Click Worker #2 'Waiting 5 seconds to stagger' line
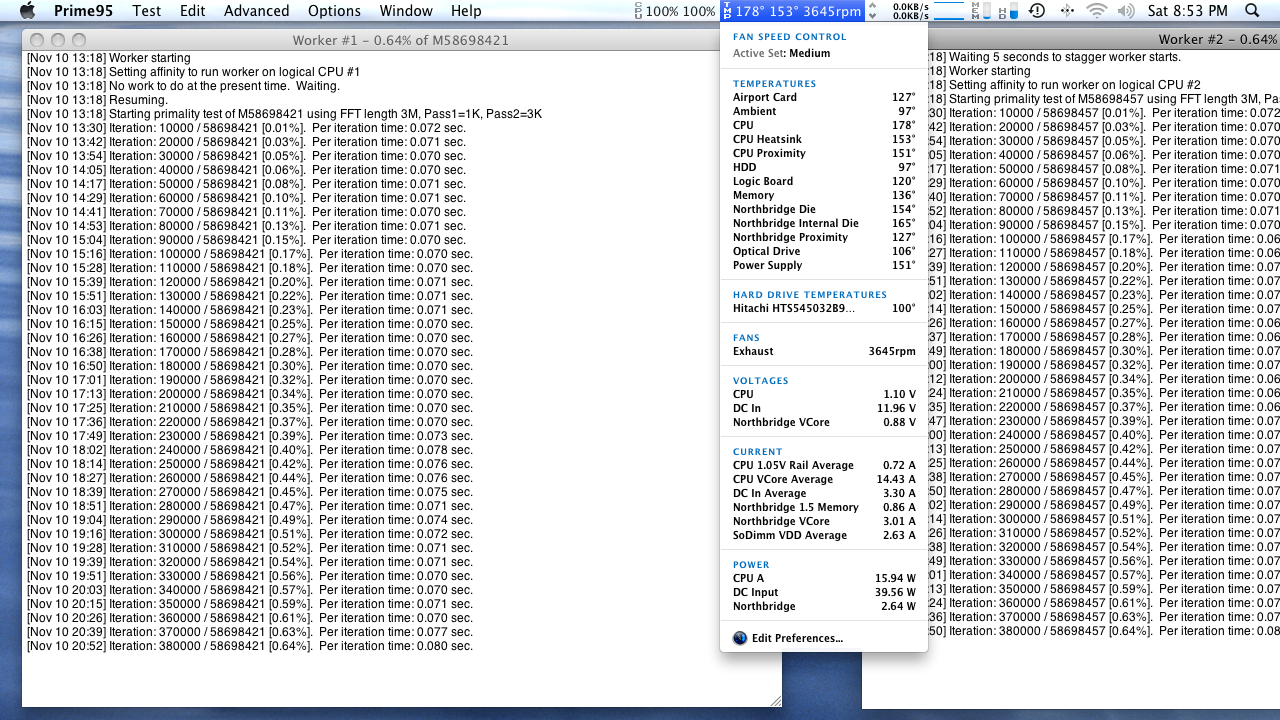Screen dimensions: 1280x720 [1054, 58]
